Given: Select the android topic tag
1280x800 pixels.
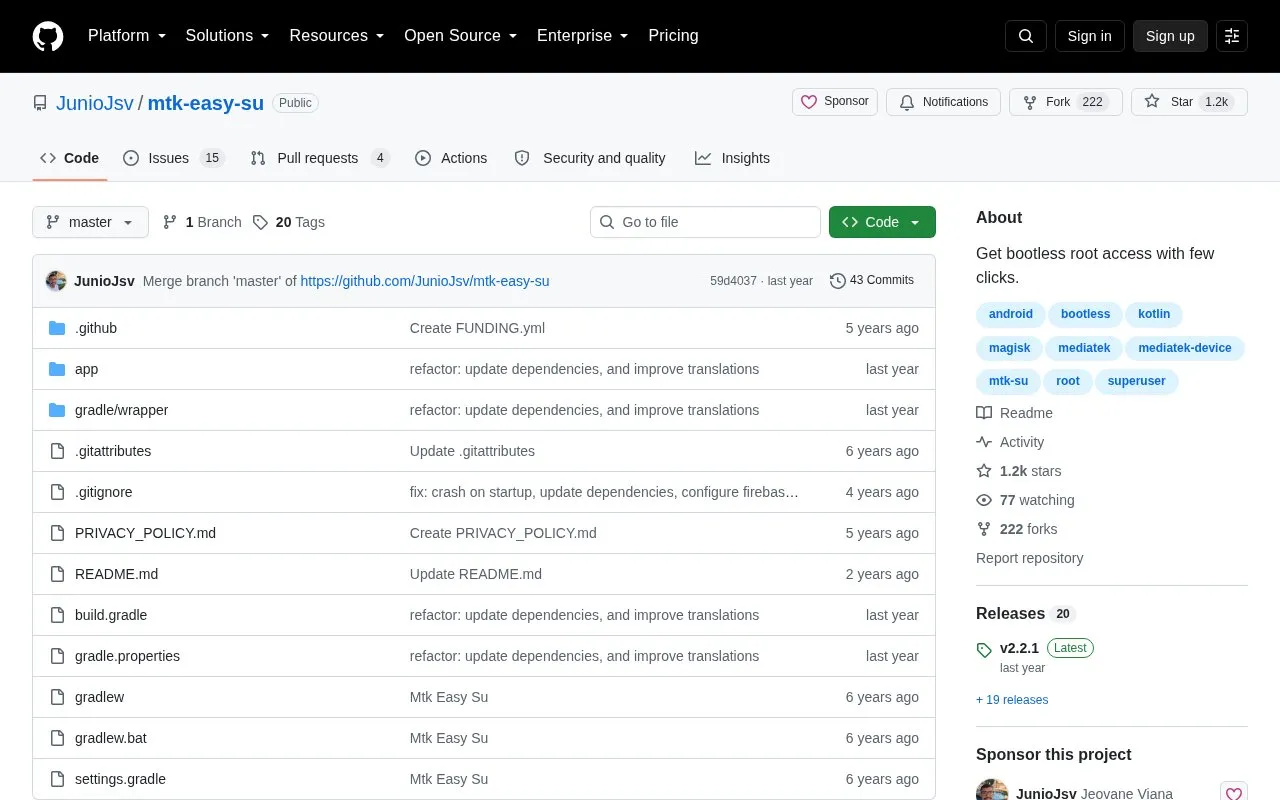Looking at the screenshot, I should coord(1011,314).
